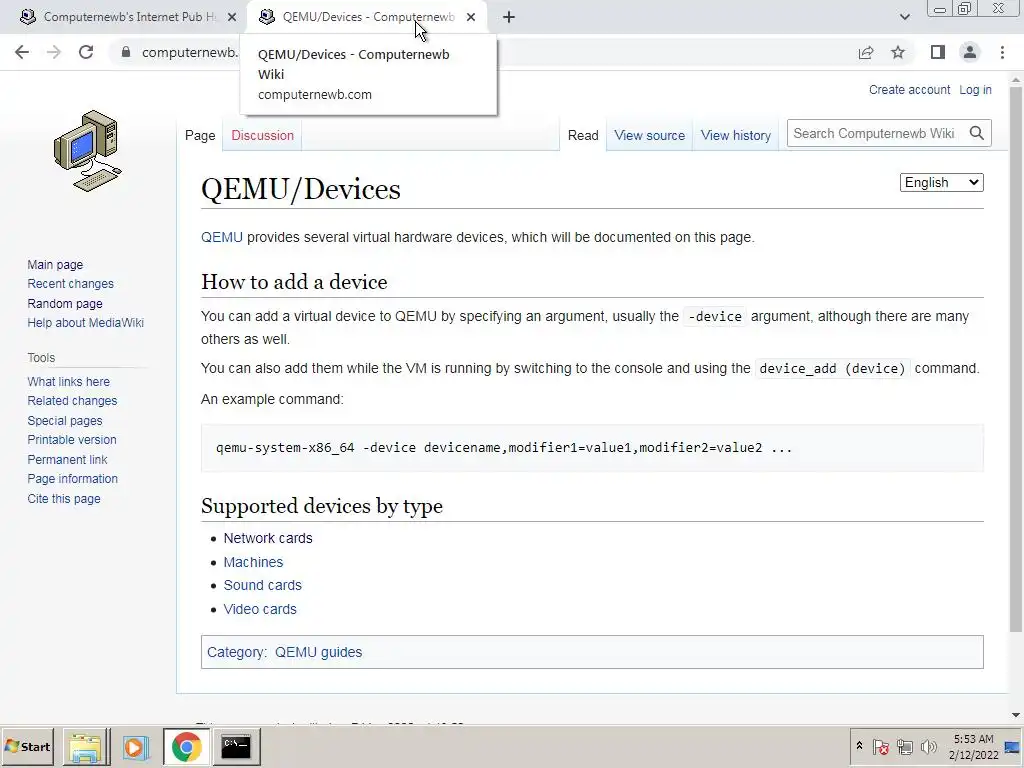The height and width of the screenshot is (768, 1024).
Task: Open the Chrome profile avatar icon
Action: (x=970, y=52)
